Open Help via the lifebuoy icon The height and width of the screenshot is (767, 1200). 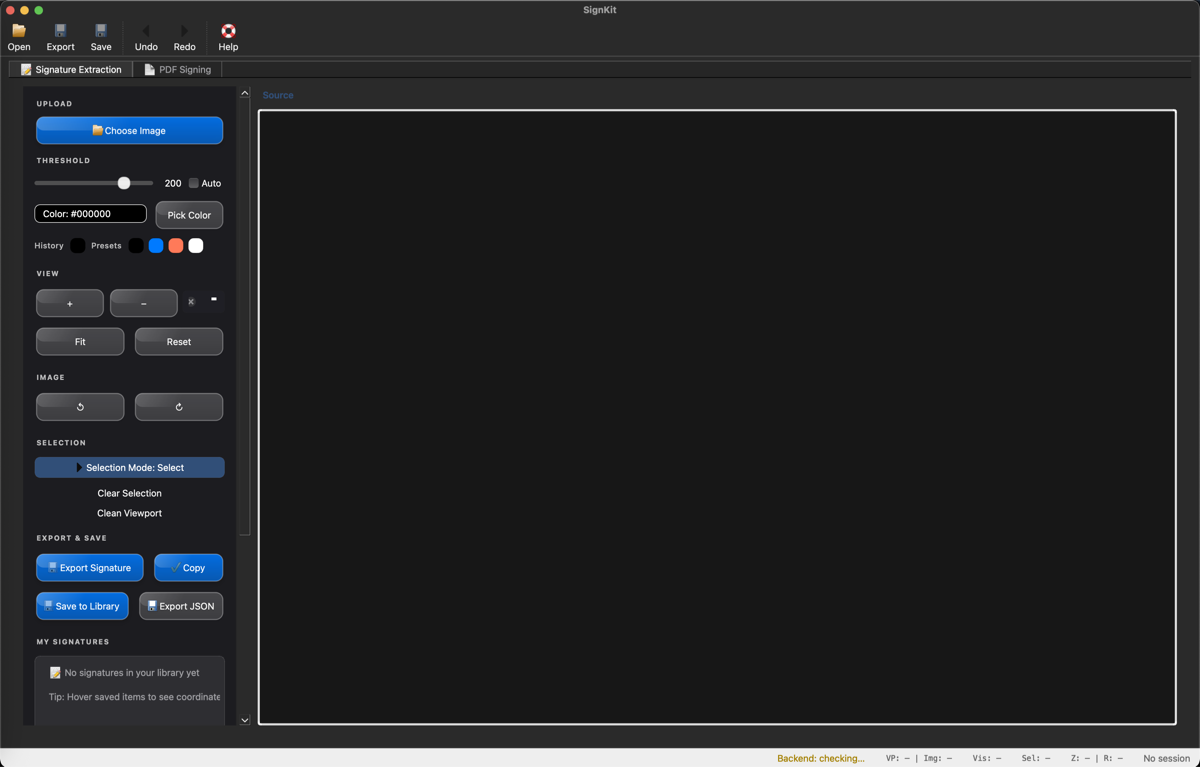[x=228, y=32]
